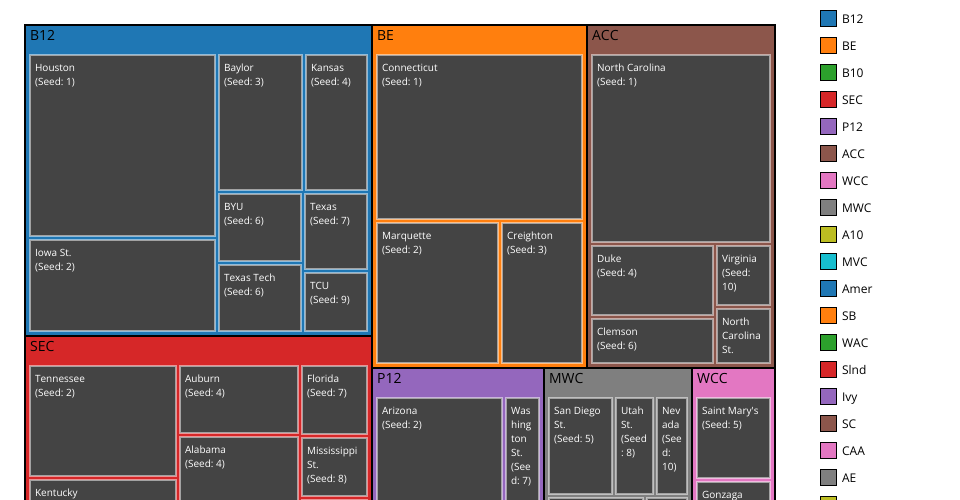960x500 pixels.
Task: Expand the ACC conference header
Action: [680, 36]
